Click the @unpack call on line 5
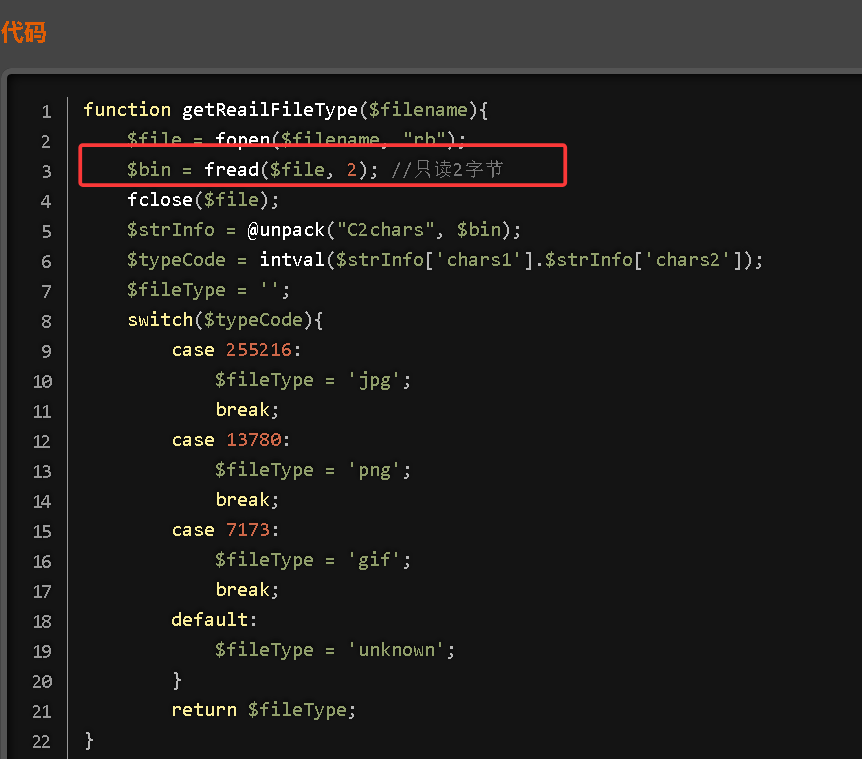862x759 pixels. coord(286,230)
